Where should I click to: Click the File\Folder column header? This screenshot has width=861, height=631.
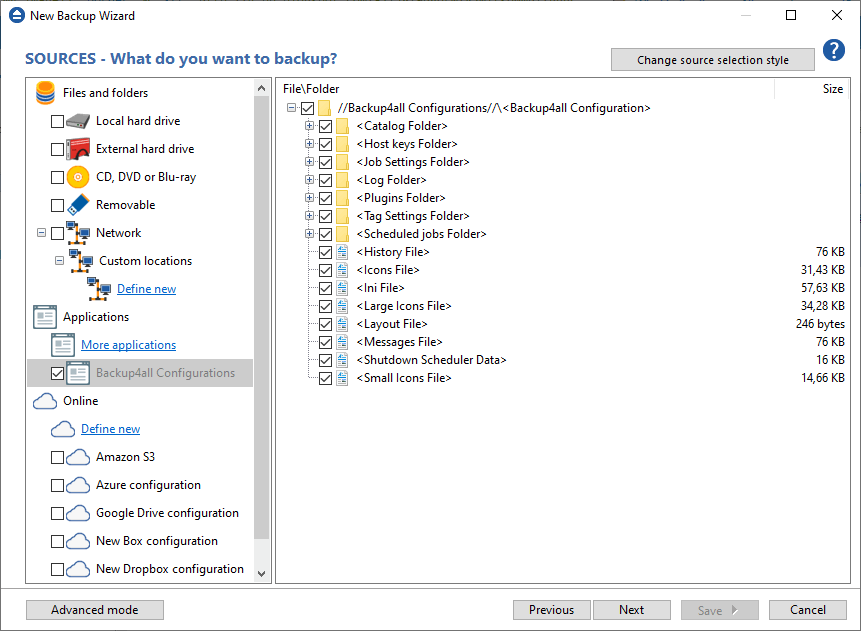pos(311,89)
